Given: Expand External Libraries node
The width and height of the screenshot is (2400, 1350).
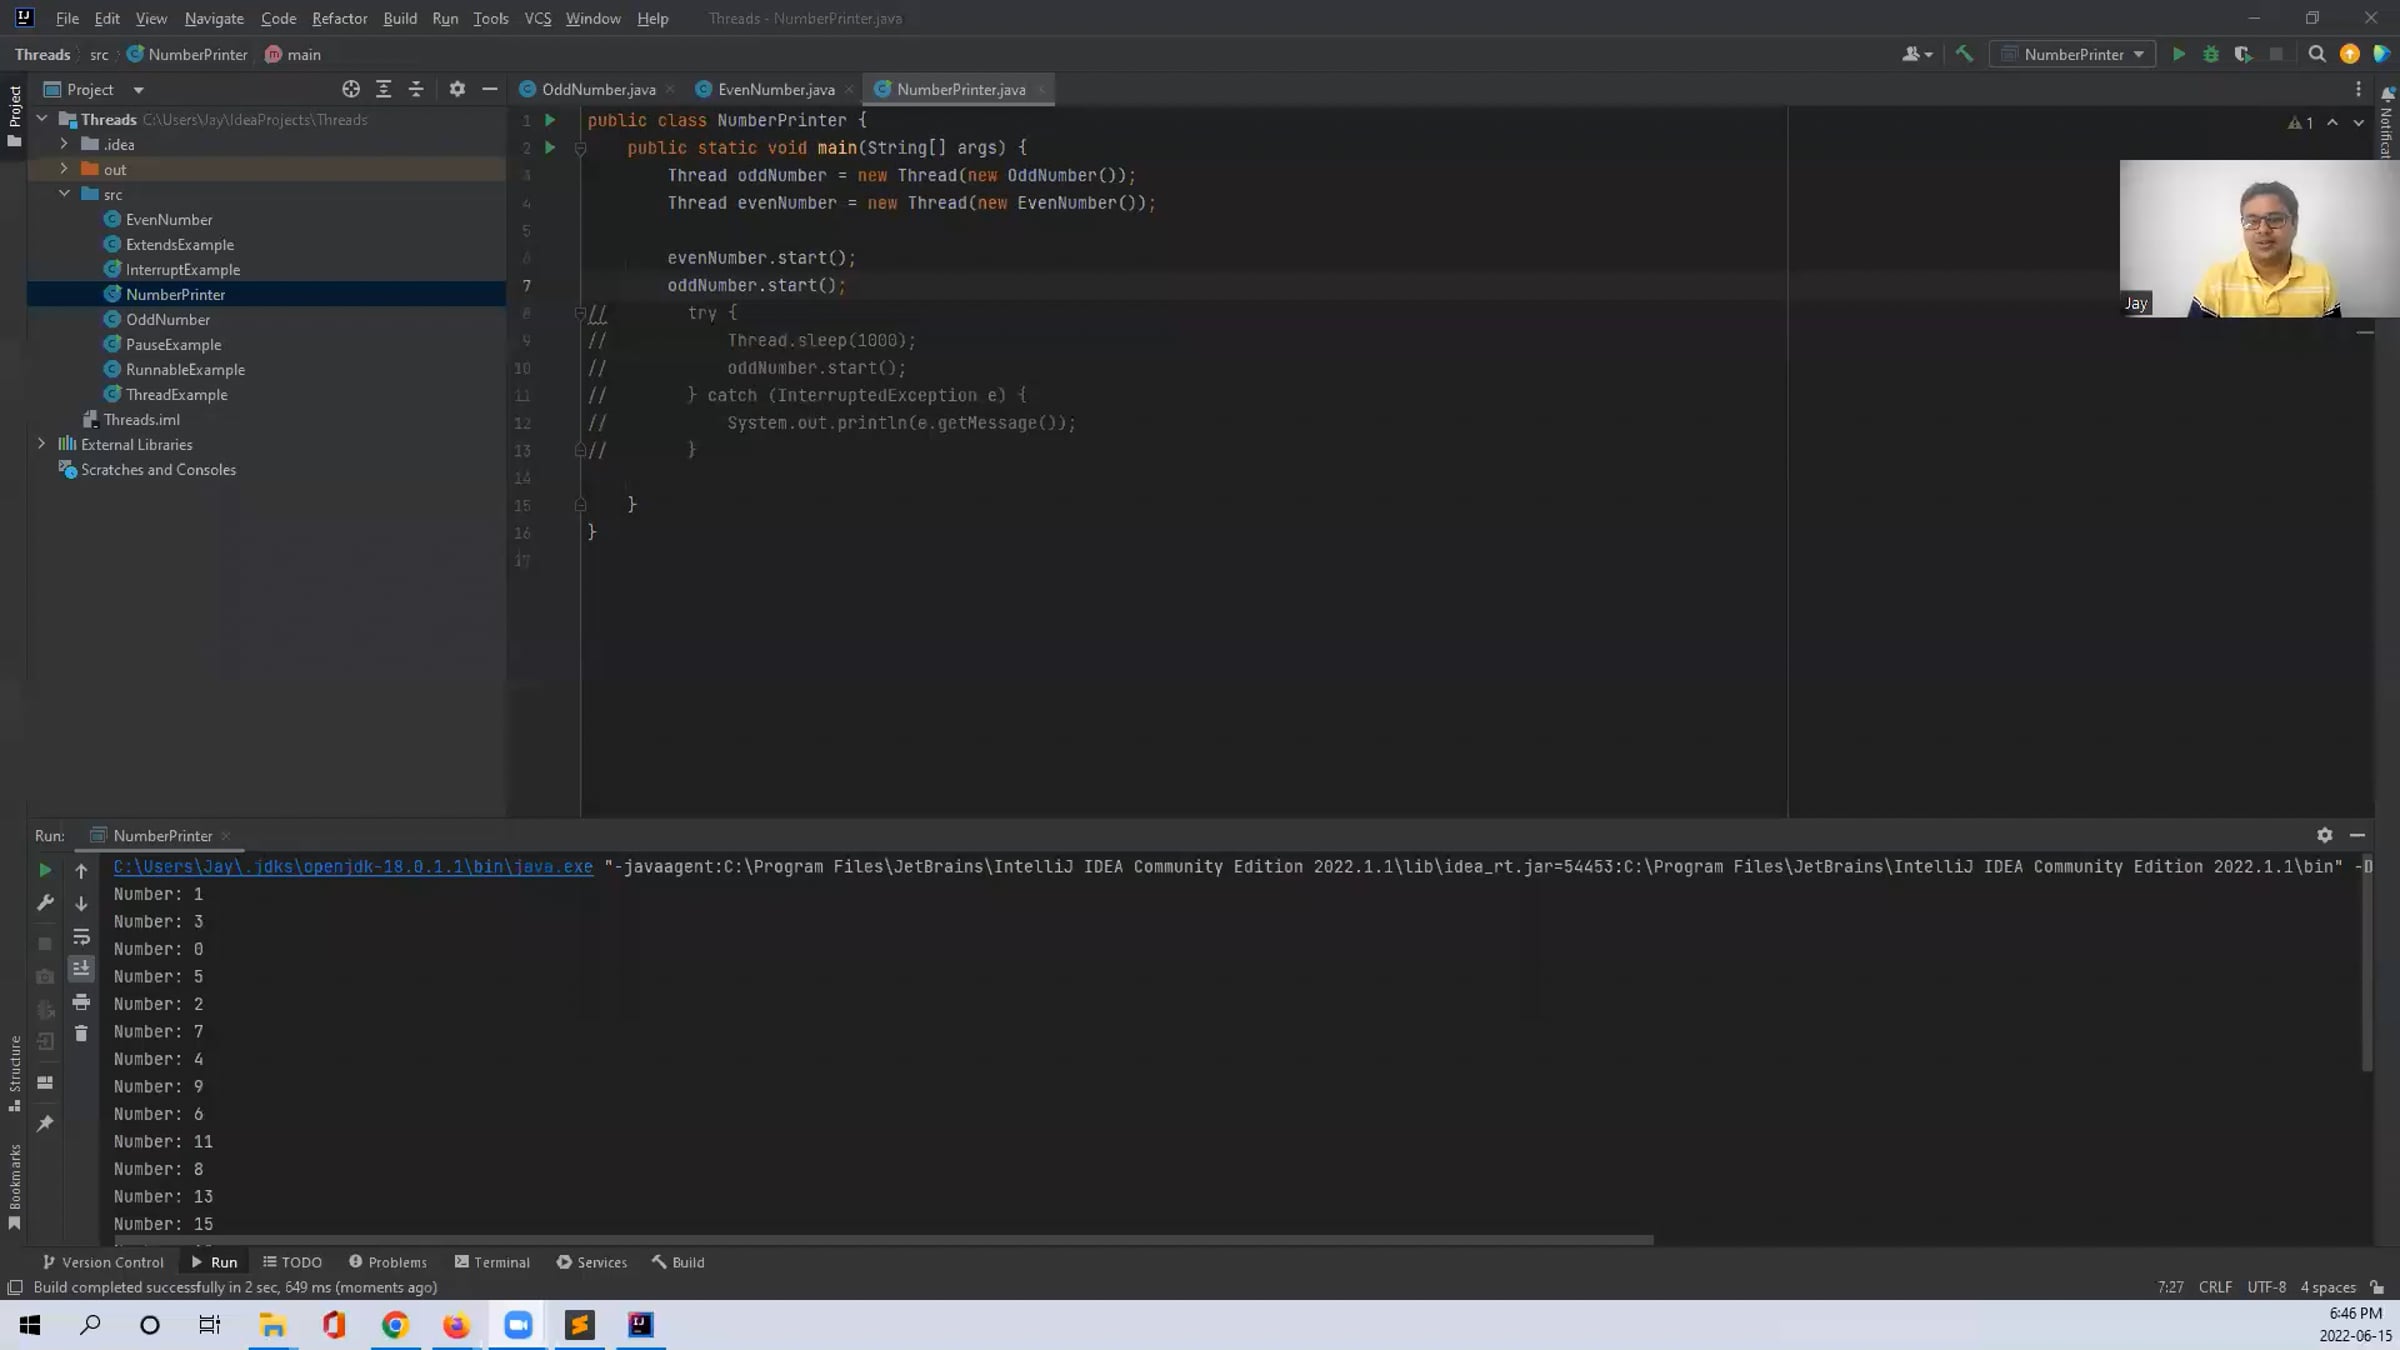Looking at the screenshot, I should 41,444.
